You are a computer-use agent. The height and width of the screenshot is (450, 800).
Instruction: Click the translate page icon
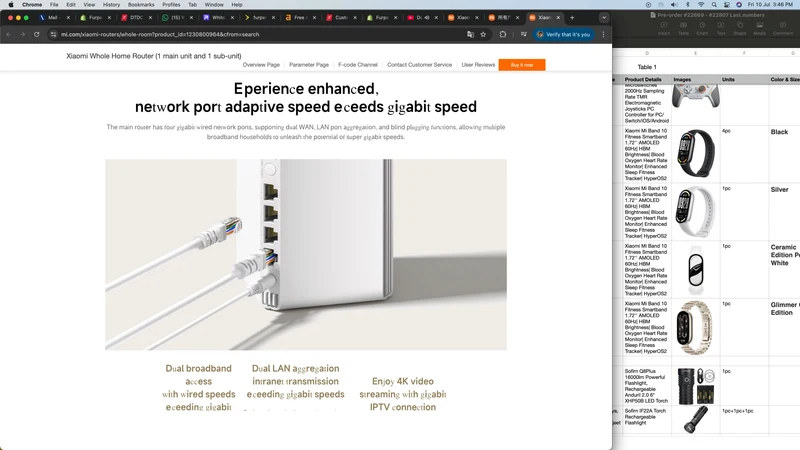(470, 34)
